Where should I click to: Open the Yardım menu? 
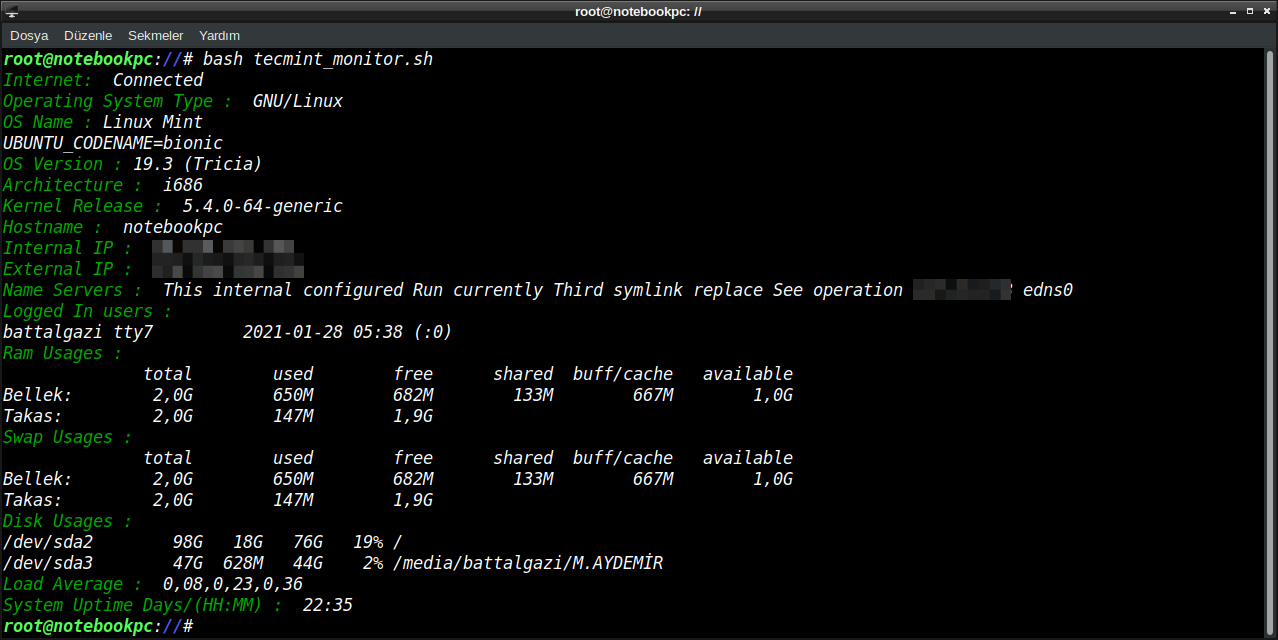pyautogui.click(x=219, y=35)
